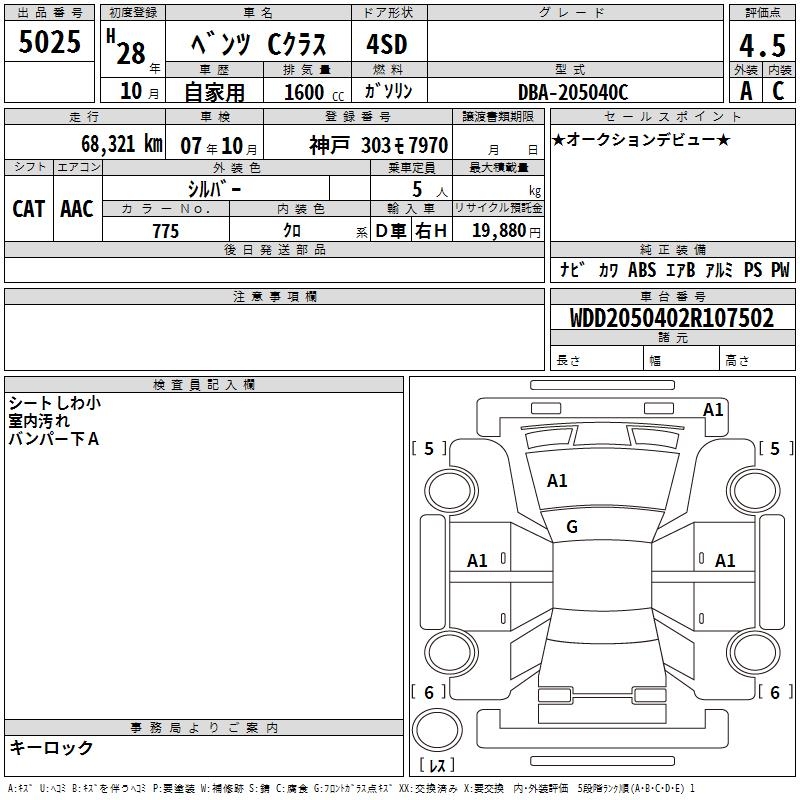The width and height of the screenshot is (800, 800).
Task: Click the G windshield mark on car diagram
Action: (572, 526)
